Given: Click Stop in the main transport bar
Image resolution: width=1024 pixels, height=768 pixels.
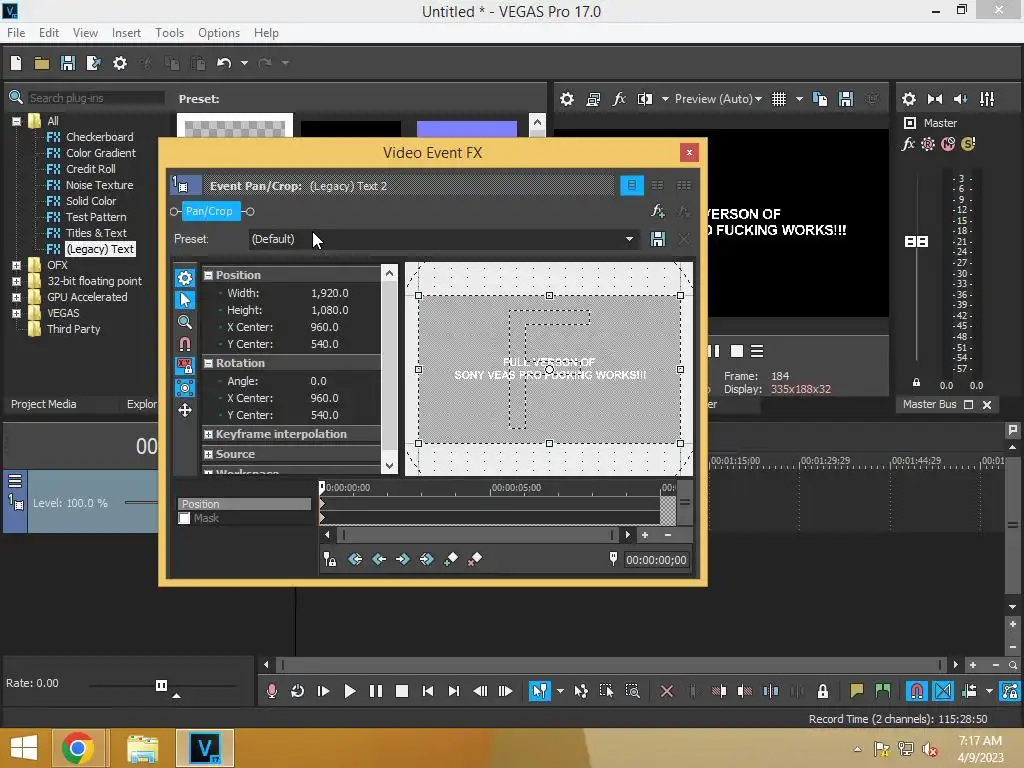Looking at the screenshot, I should pyautogui.click(x=402, y=691).
